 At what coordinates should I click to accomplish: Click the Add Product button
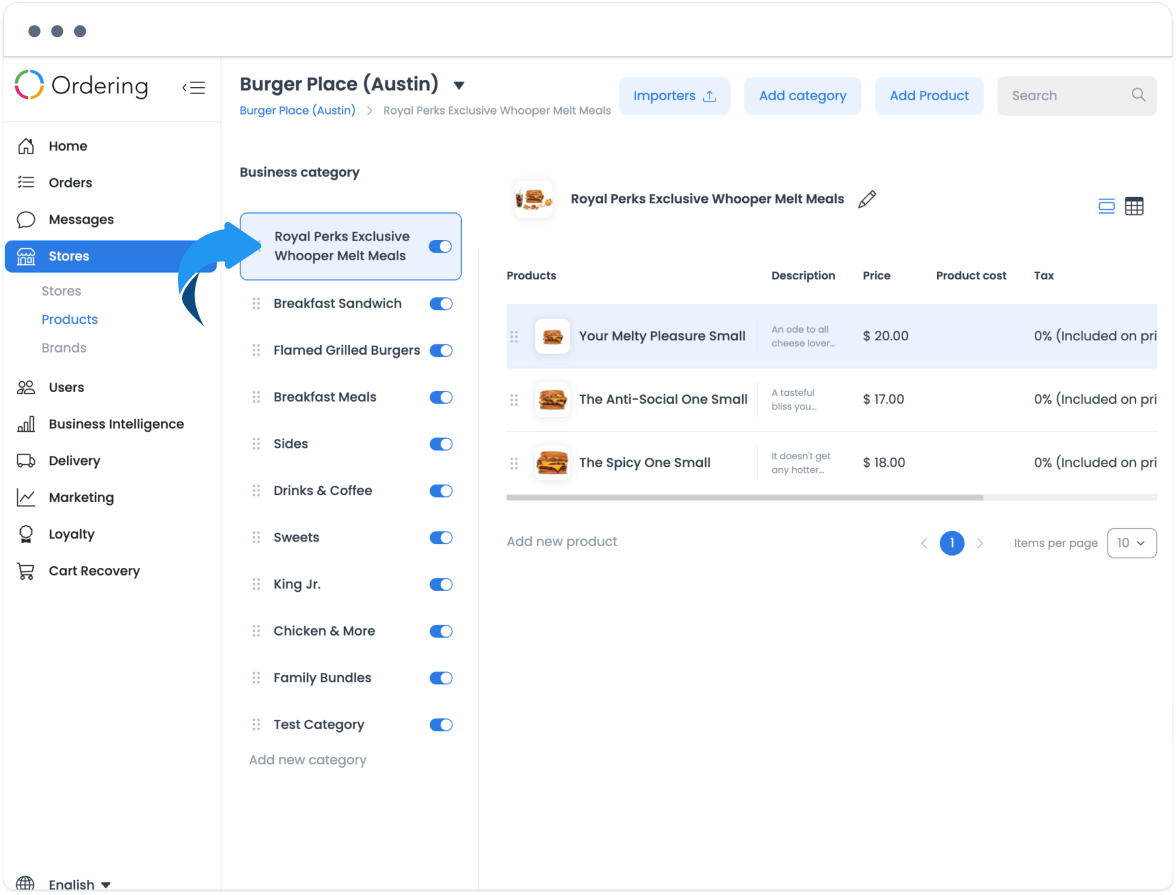click(928, 96)
